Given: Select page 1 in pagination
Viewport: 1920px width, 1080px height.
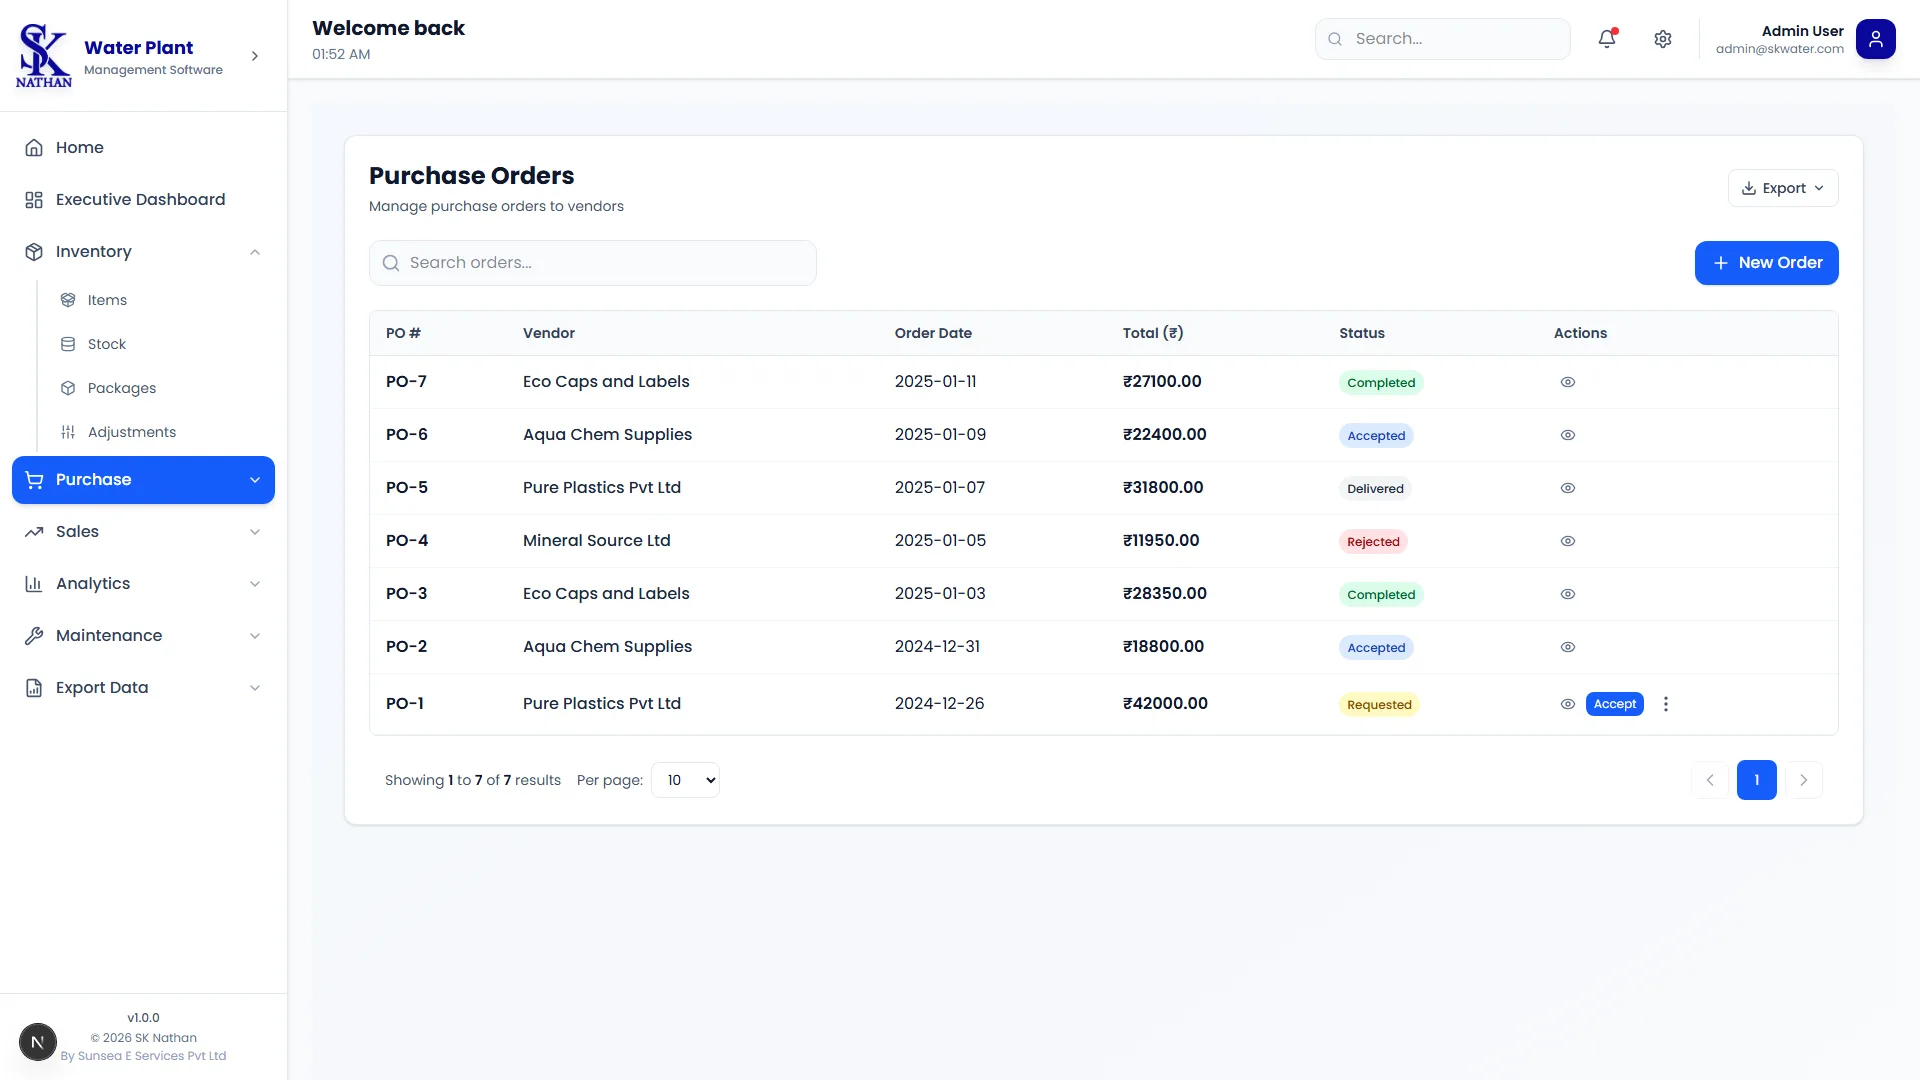Looking at the screenshot, I should point(1756,780).
